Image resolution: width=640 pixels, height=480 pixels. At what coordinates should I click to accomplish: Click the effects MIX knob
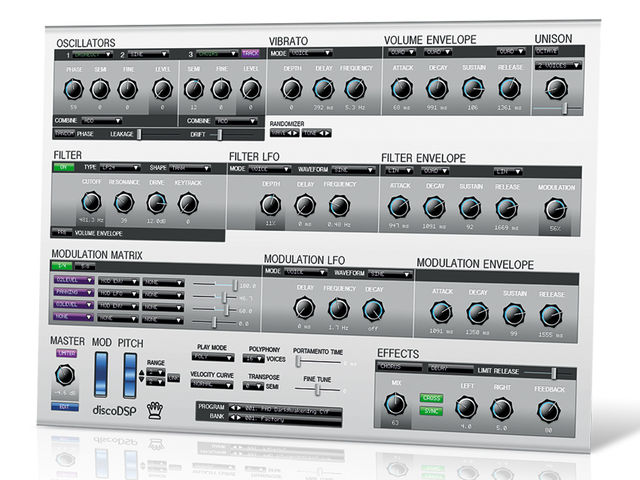pos(395,404)
